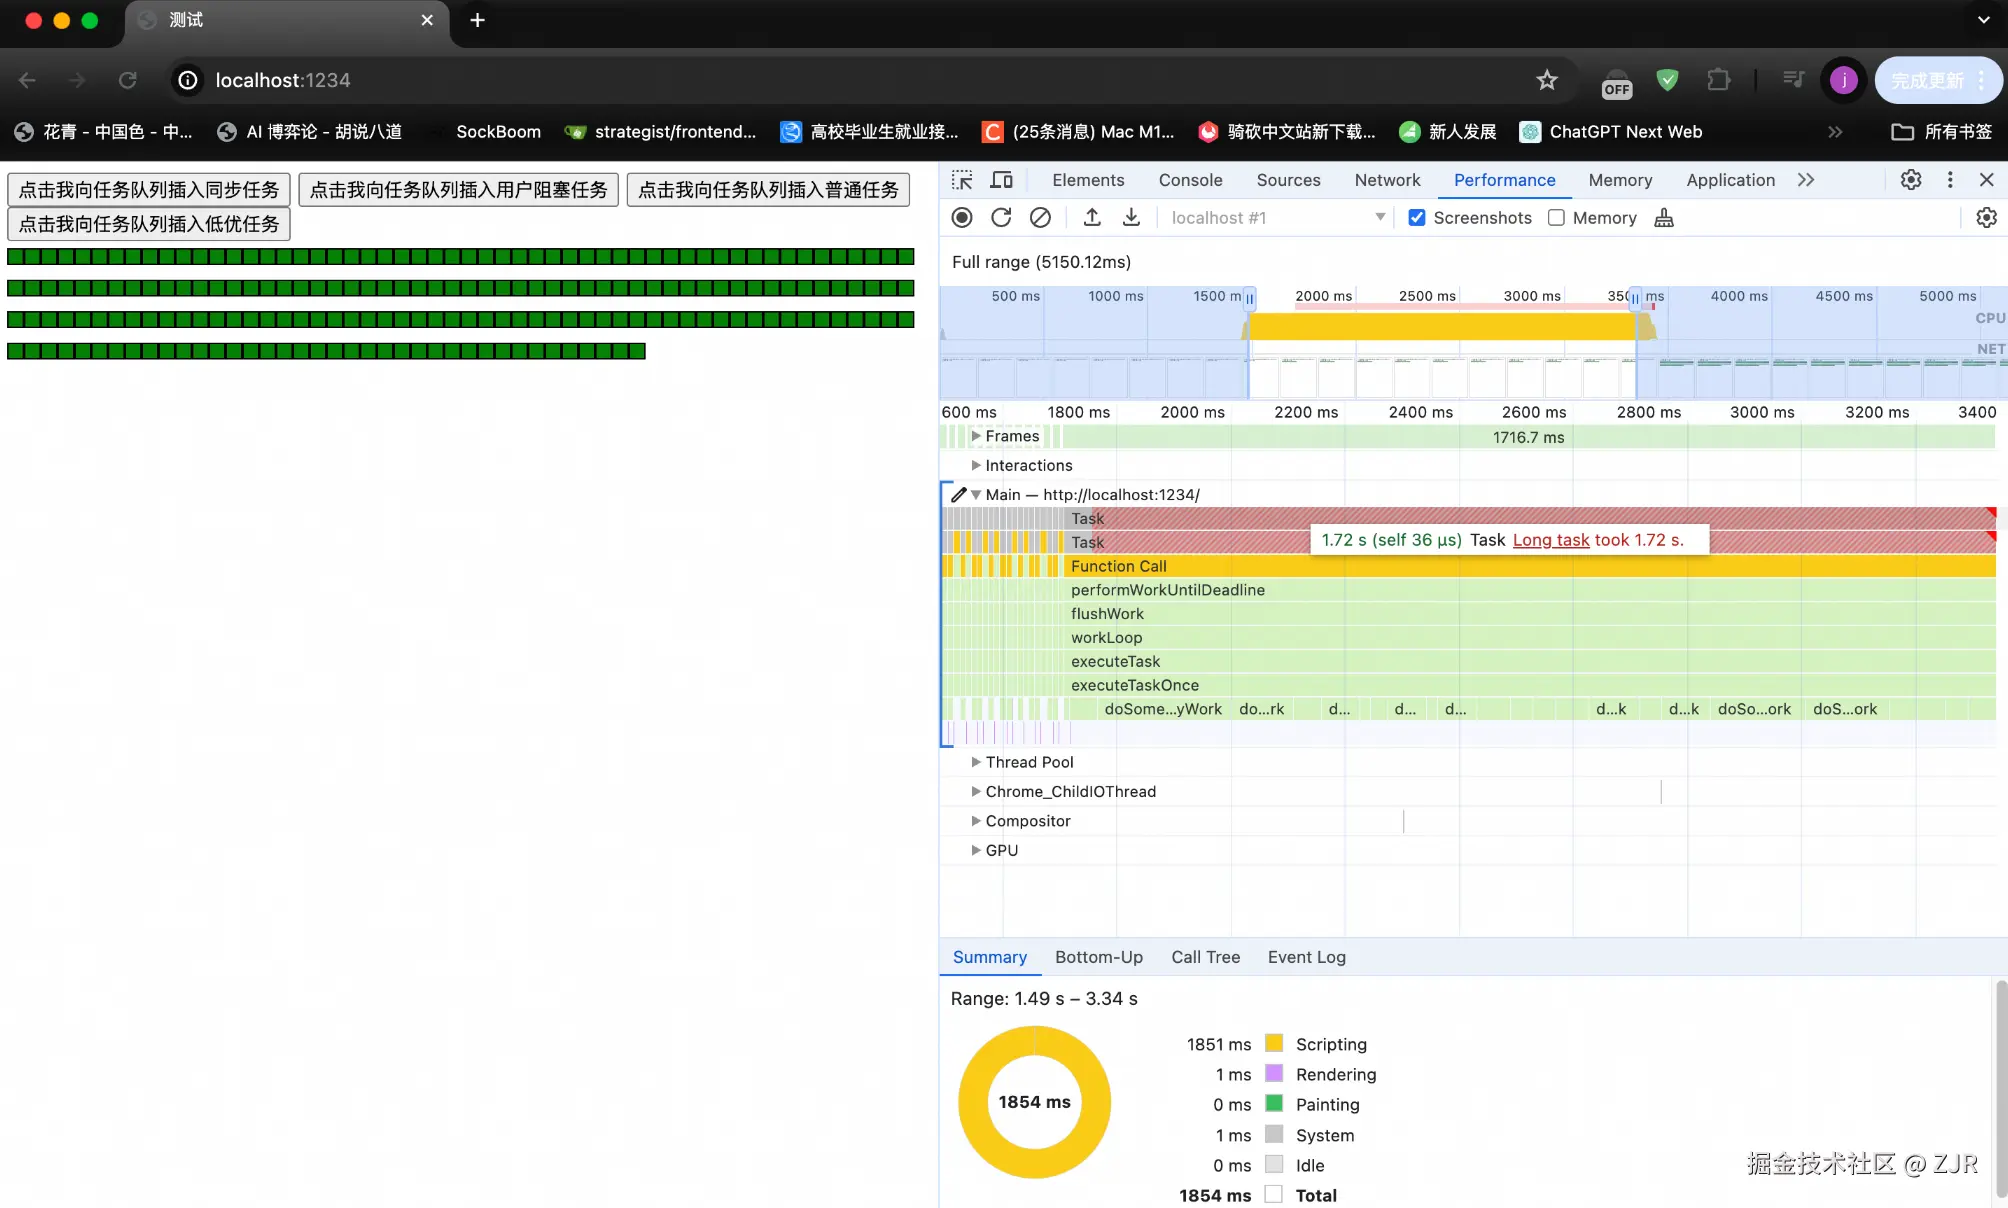This screenshot has height=1208, width=2008.
Task: Expand the Frames track
Action: [x=976, y=436]
